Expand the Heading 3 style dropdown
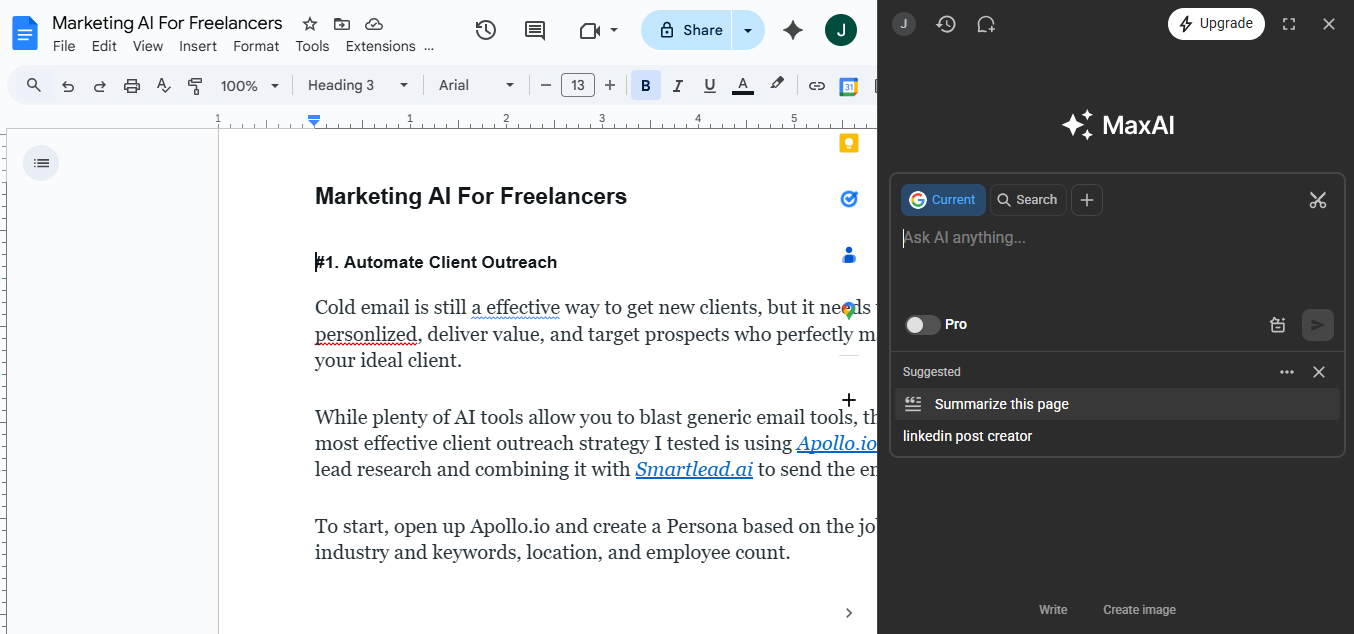Image resolution: width=1354 pixels, height=634 pixels. pos(358,86)
